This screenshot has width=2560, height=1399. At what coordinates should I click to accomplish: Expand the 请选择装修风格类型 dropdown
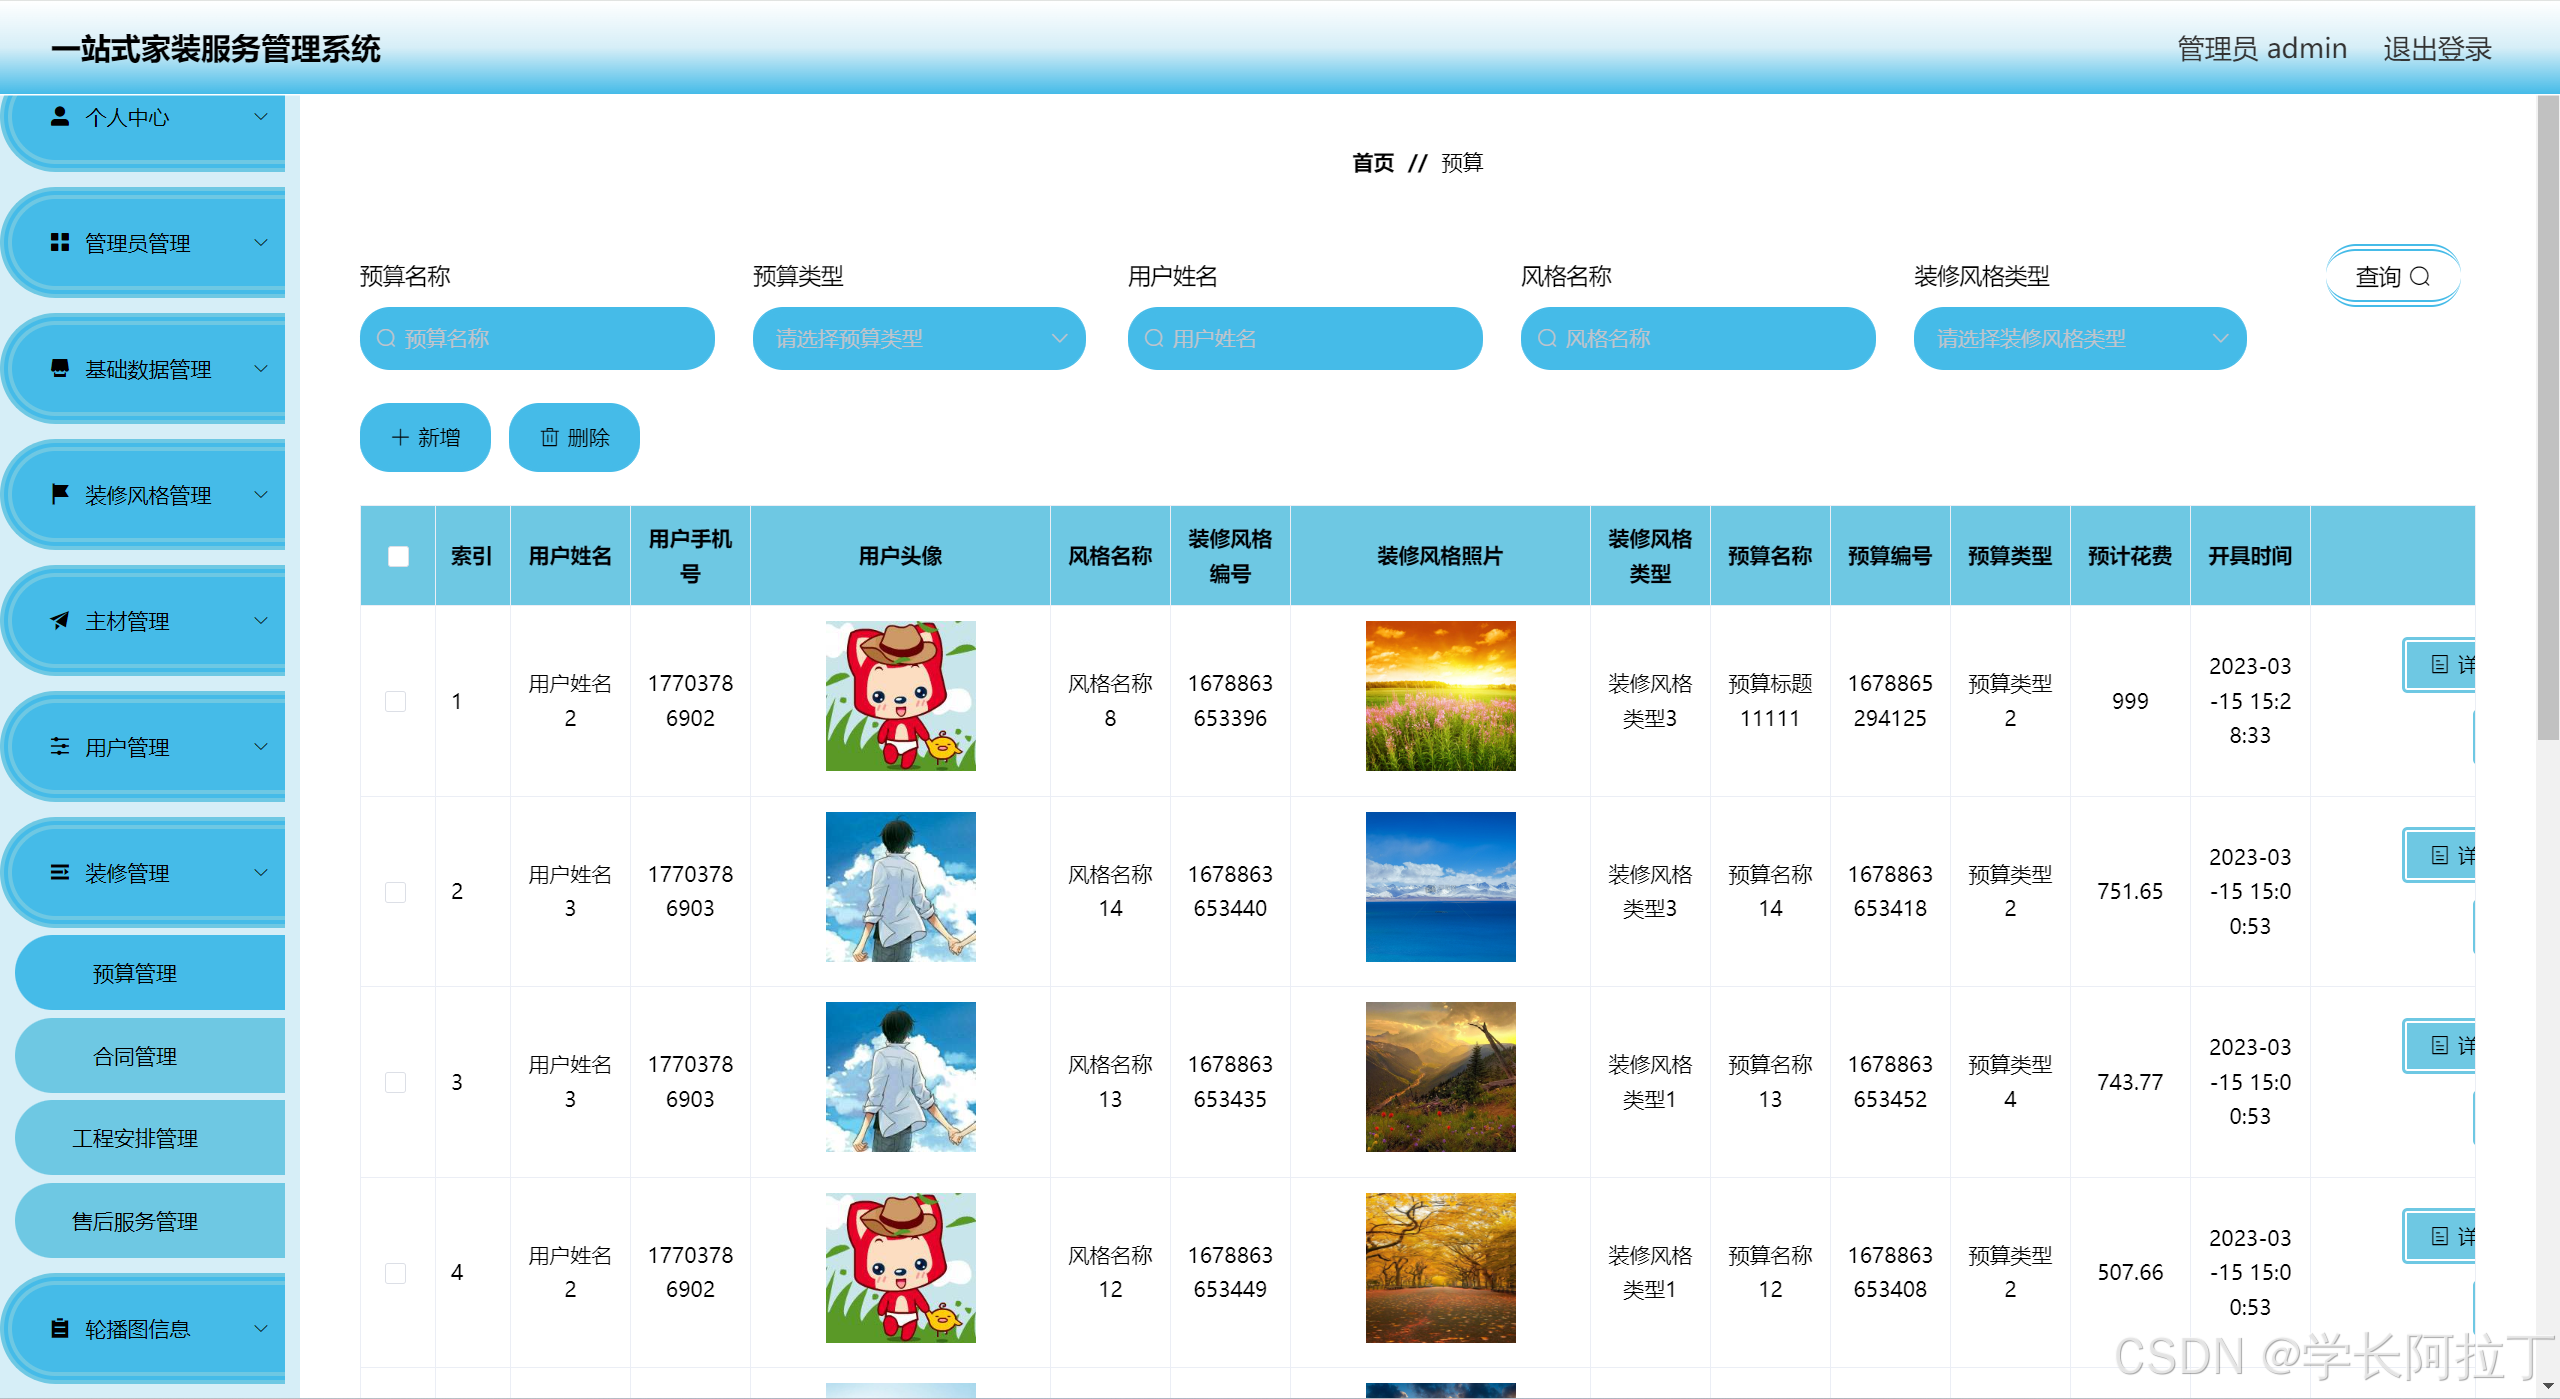[2079, 338]
